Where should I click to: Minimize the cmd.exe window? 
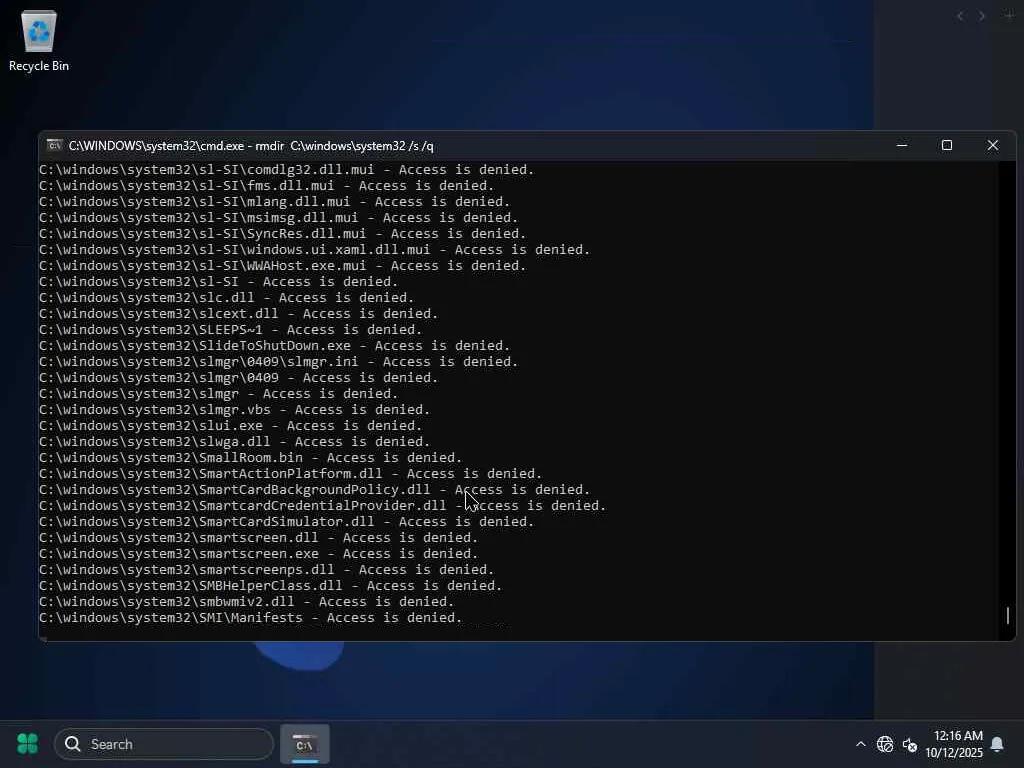tap(902, 145)
